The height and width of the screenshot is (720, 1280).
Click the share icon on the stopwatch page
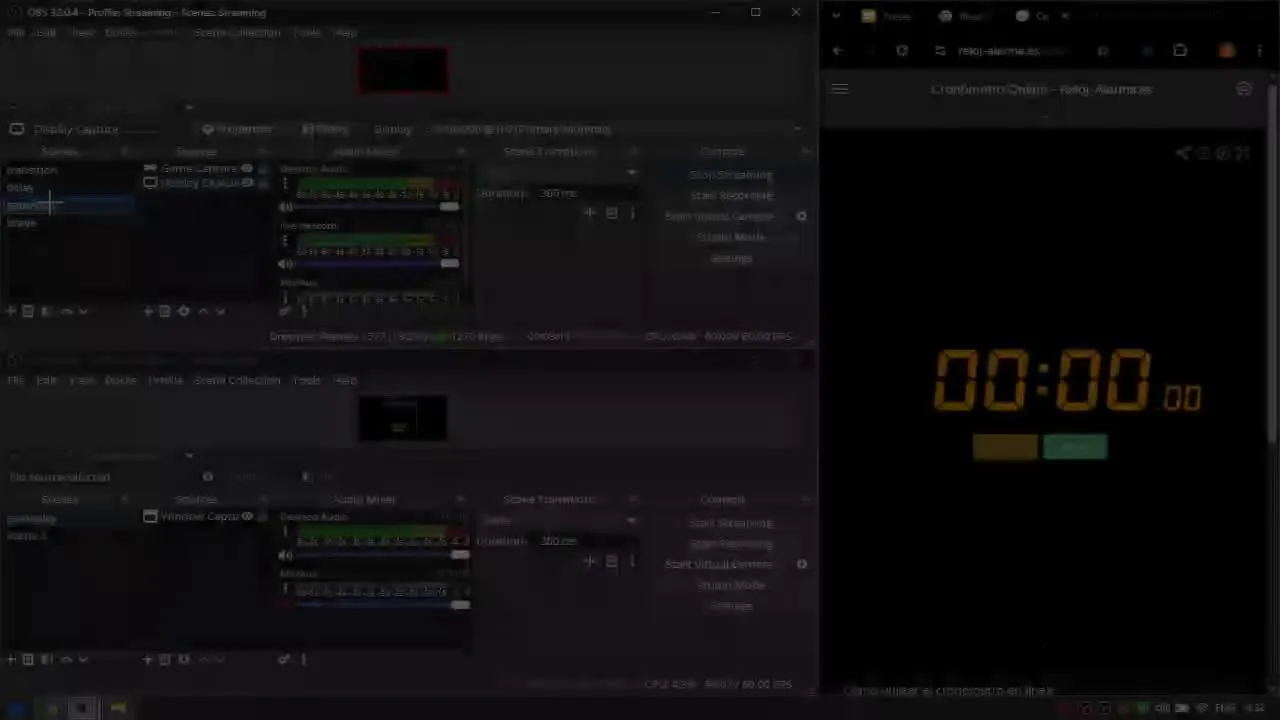coord(1183,153)
